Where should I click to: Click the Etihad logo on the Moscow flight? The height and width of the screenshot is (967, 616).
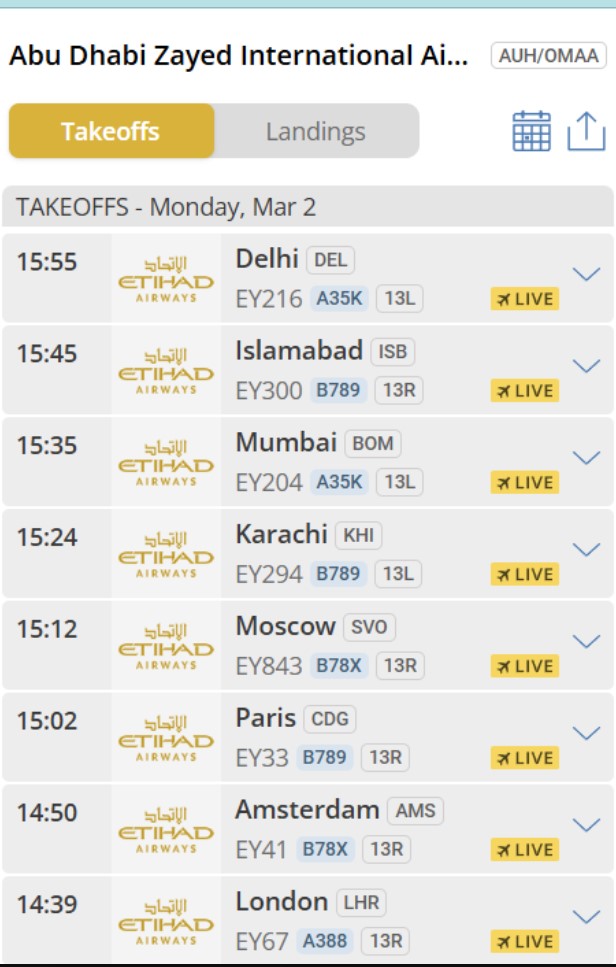pos(166,645)
